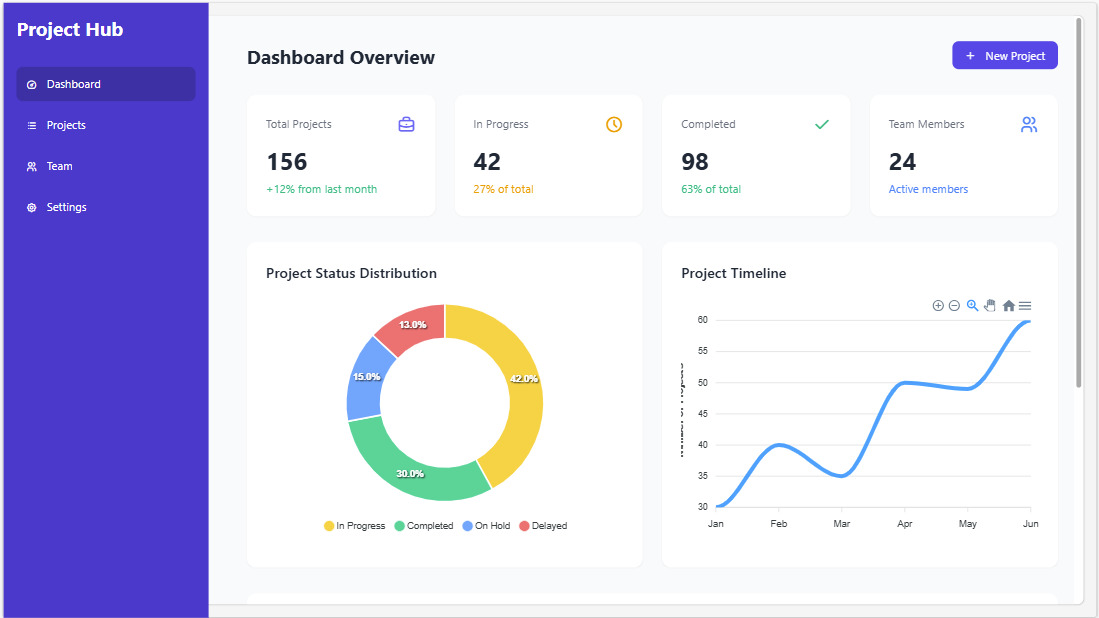Toggle the Completed legend series
Screen dimensions: 1099x618
pos(424,526)
